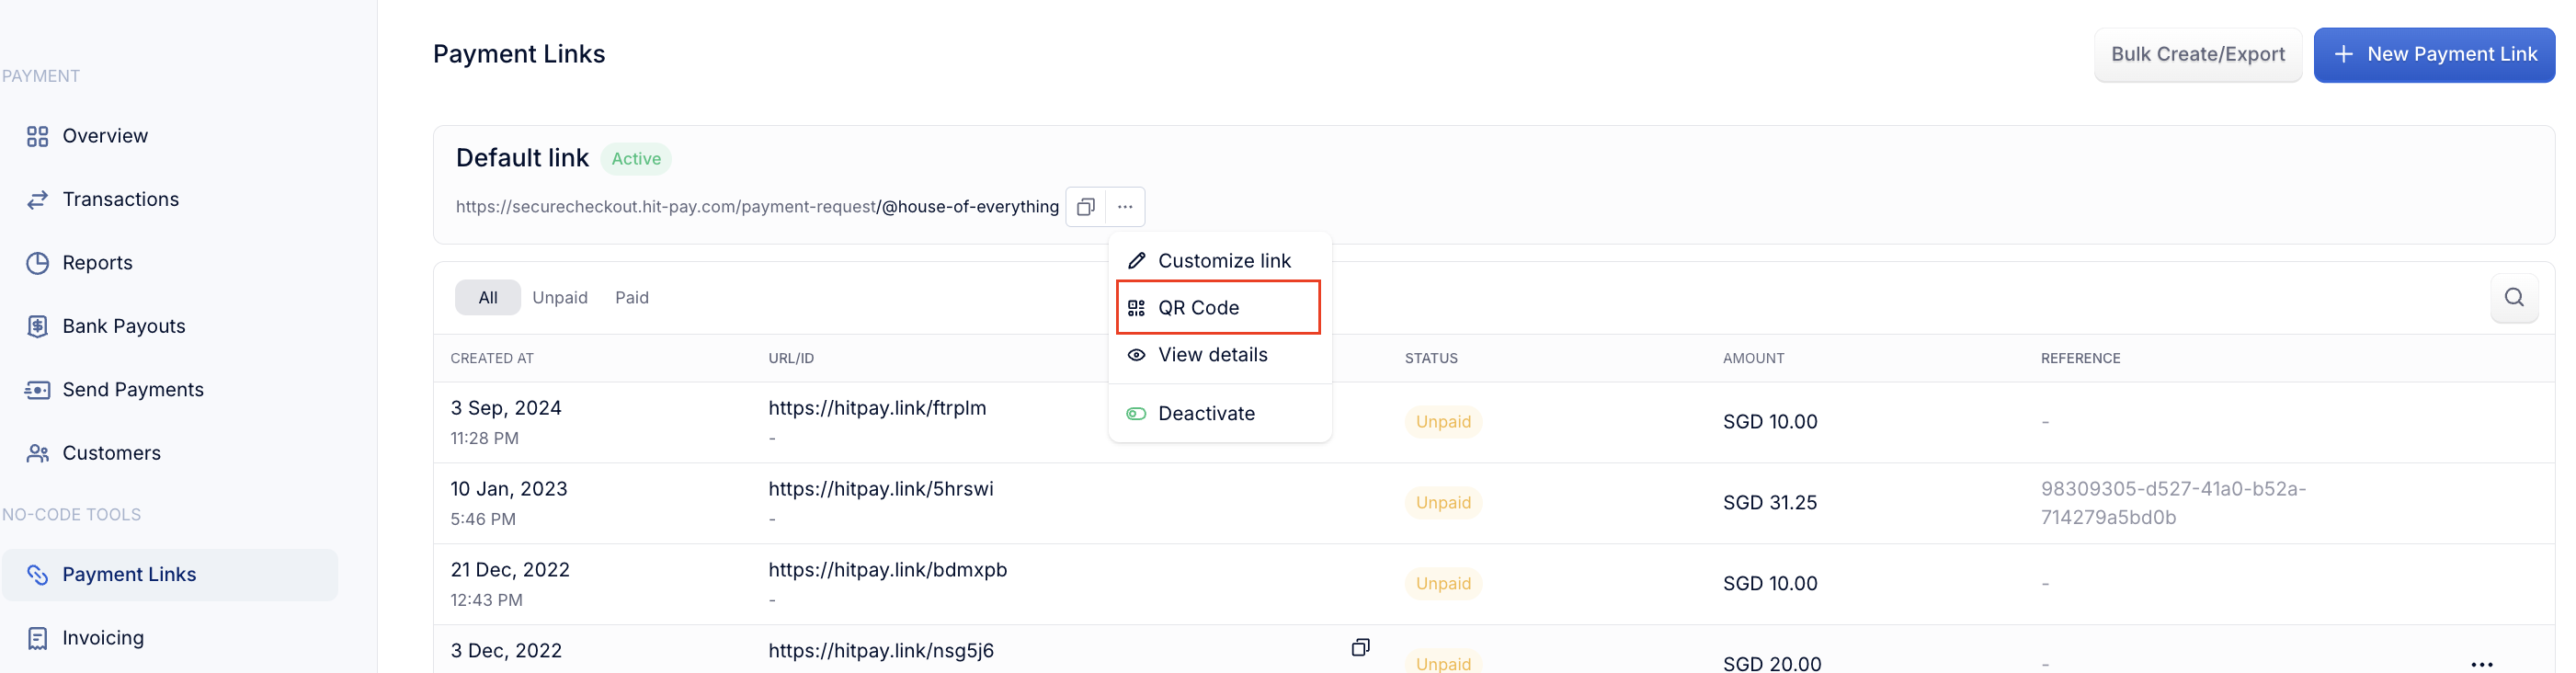
Task: Choose Customize link from the menu
Action: tap(1219, 261)
